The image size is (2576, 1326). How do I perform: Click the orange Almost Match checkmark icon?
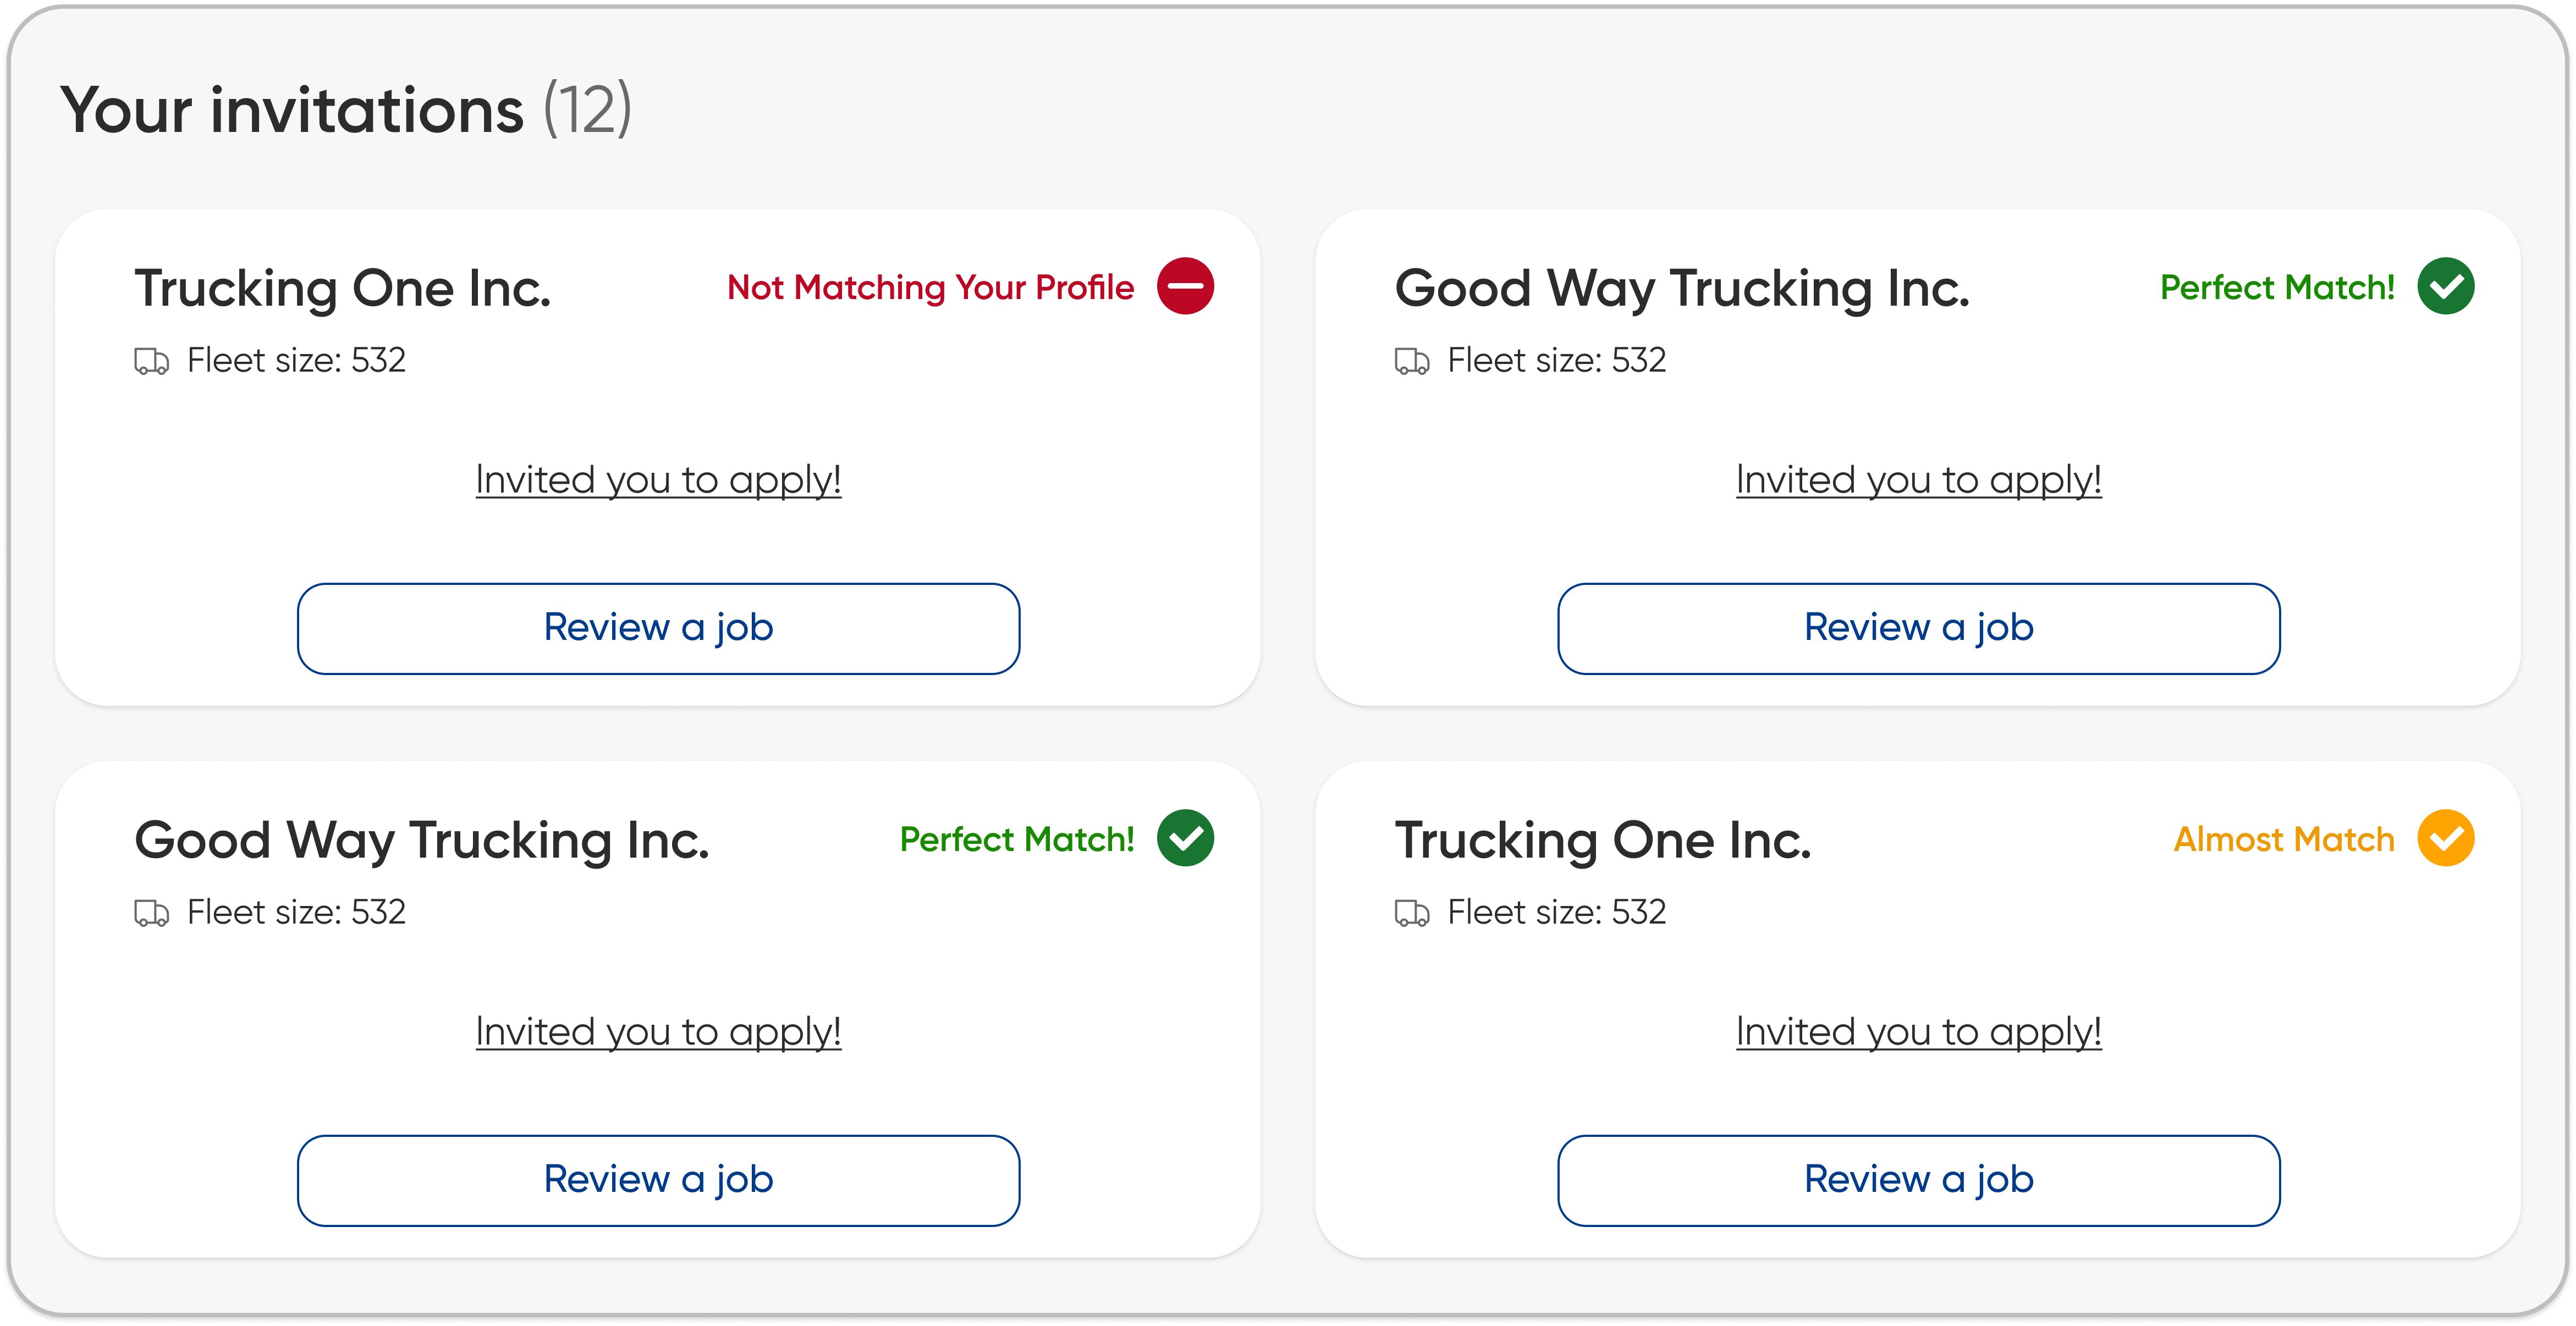point(2445,838)
